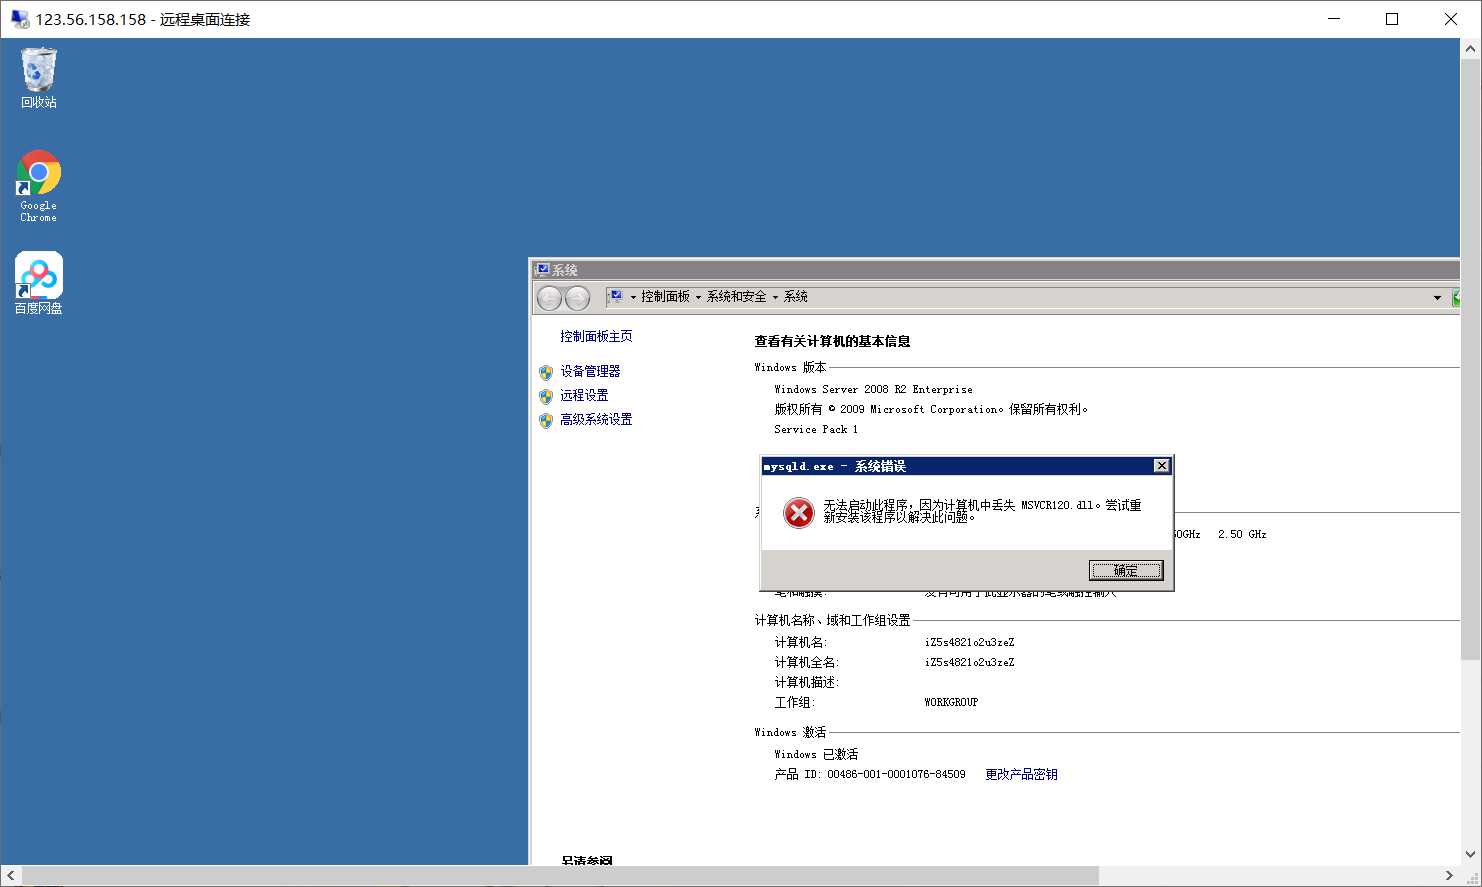Screen dimensions: 1482x887
Task: Open the 远程设置 link
Action: [x=584, y=395]
